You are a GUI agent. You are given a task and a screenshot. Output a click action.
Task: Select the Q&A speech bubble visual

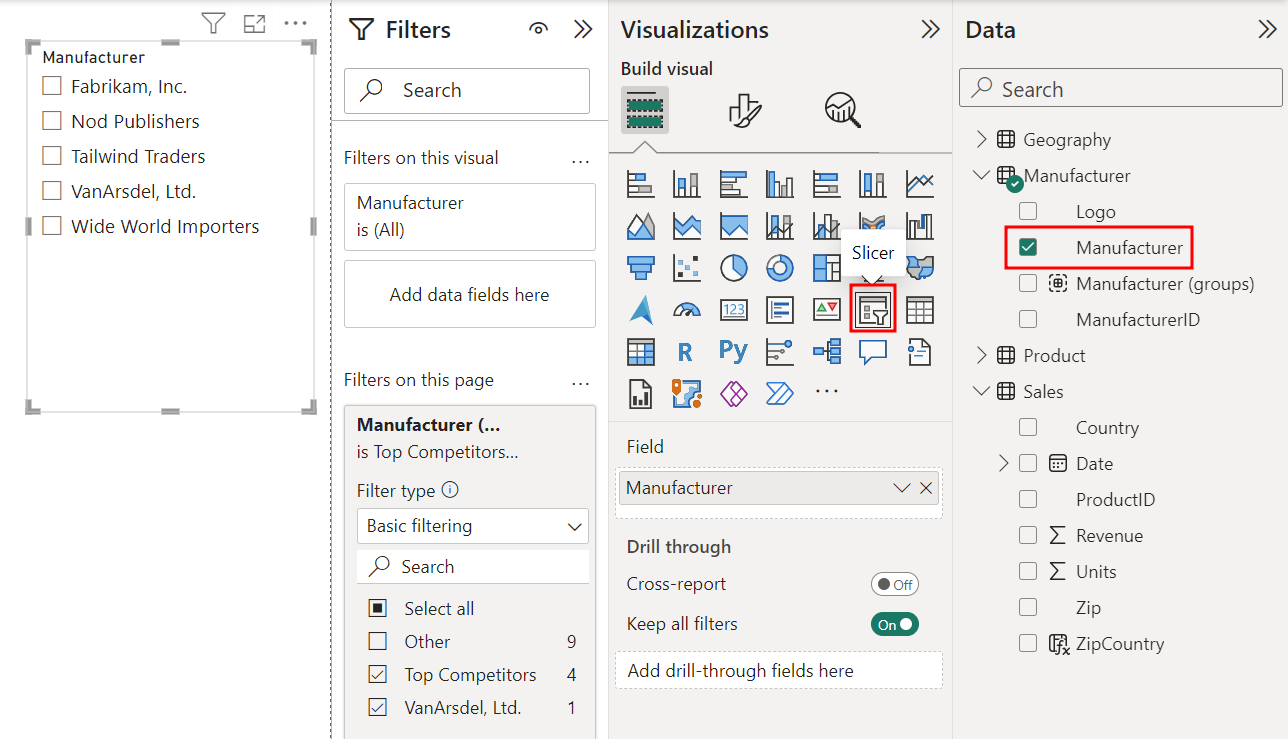[873, 352]
